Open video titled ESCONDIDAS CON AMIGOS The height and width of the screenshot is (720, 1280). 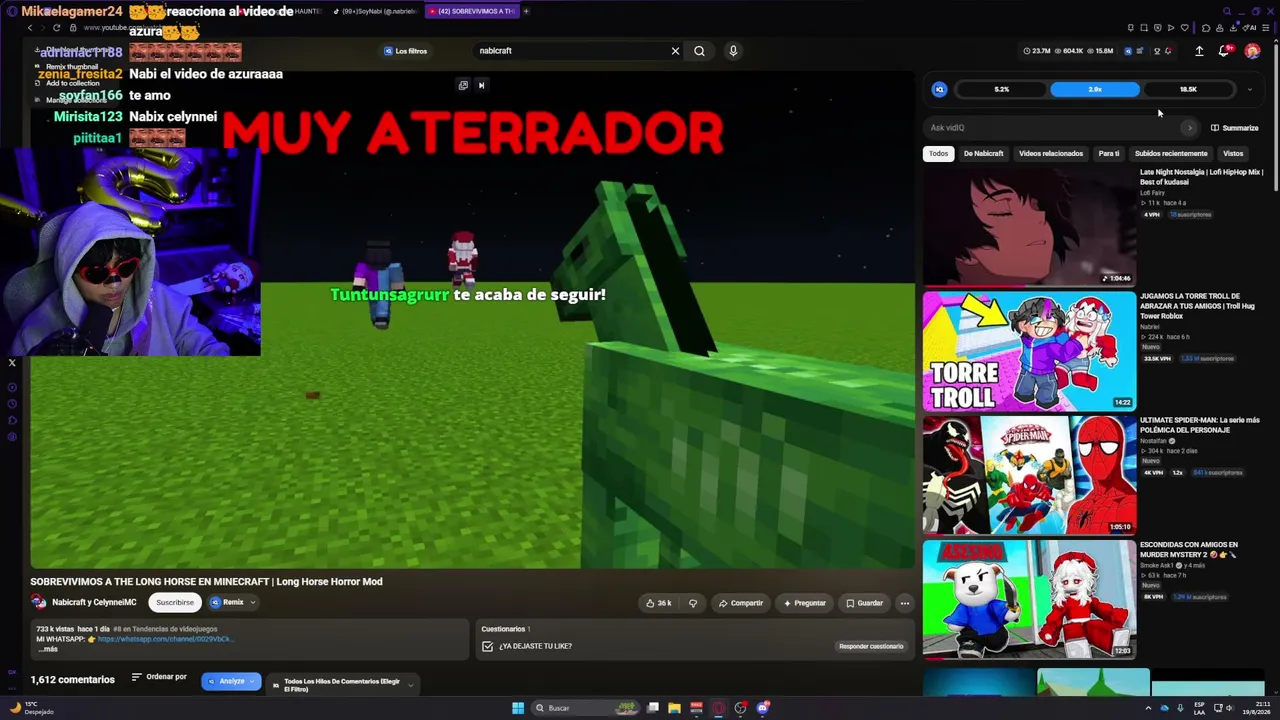1189,550
